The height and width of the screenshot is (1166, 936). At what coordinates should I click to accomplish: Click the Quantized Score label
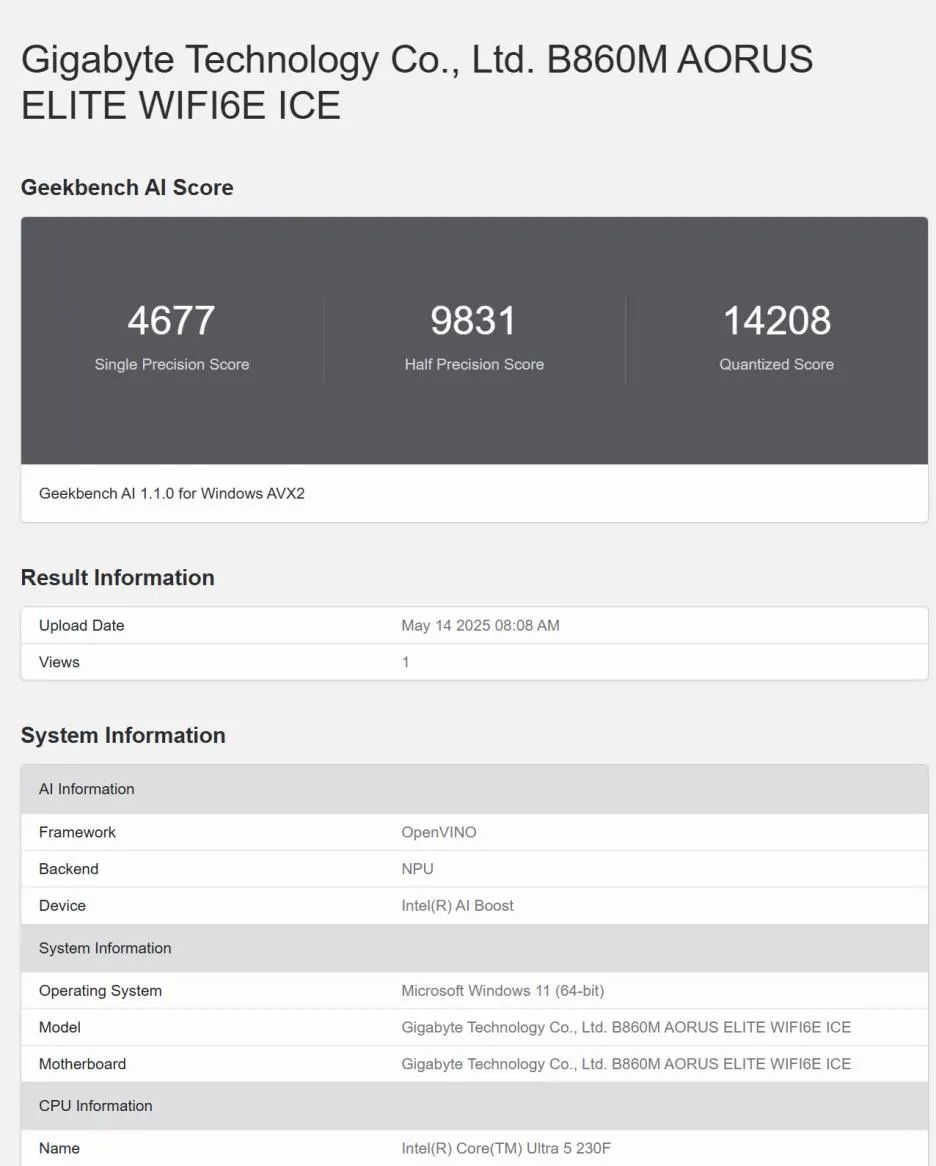coord(777,364)
